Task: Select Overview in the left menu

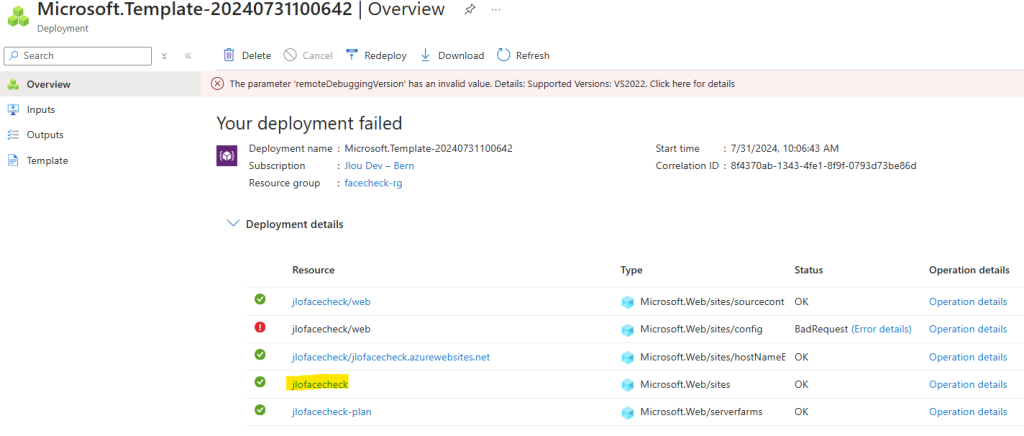Action: tap(100, 84)
